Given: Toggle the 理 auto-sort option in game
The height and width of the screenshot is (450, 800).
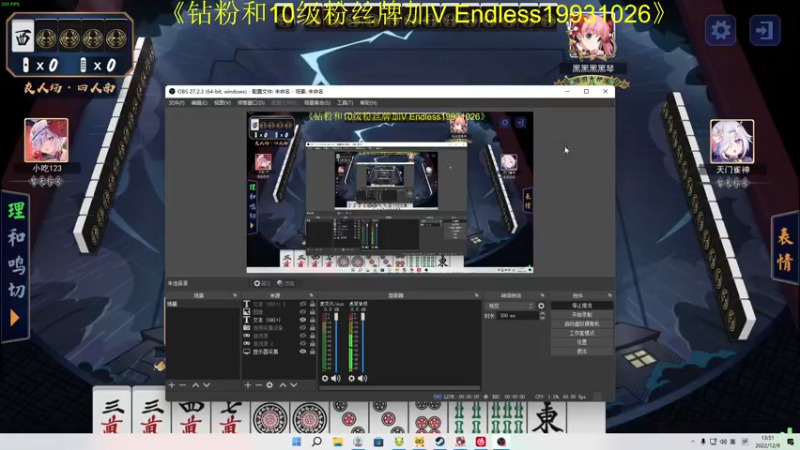Looking at the screenshot, I should click(x=16, y=211).
